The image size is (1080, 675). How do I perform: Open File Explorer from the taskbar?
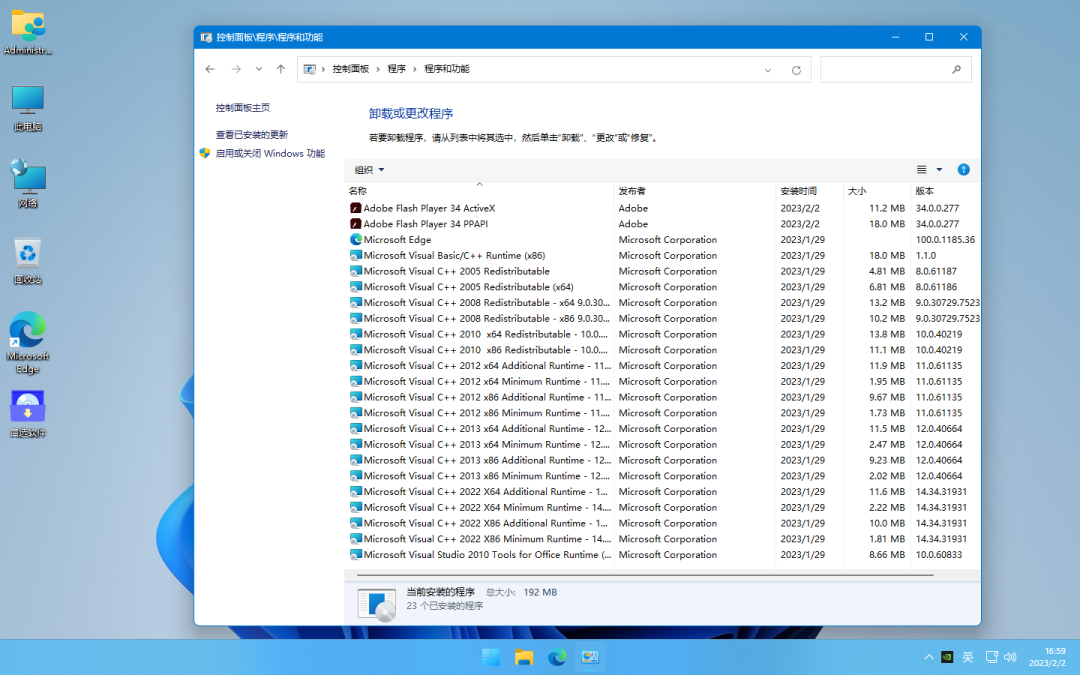(x=524, y=657)
